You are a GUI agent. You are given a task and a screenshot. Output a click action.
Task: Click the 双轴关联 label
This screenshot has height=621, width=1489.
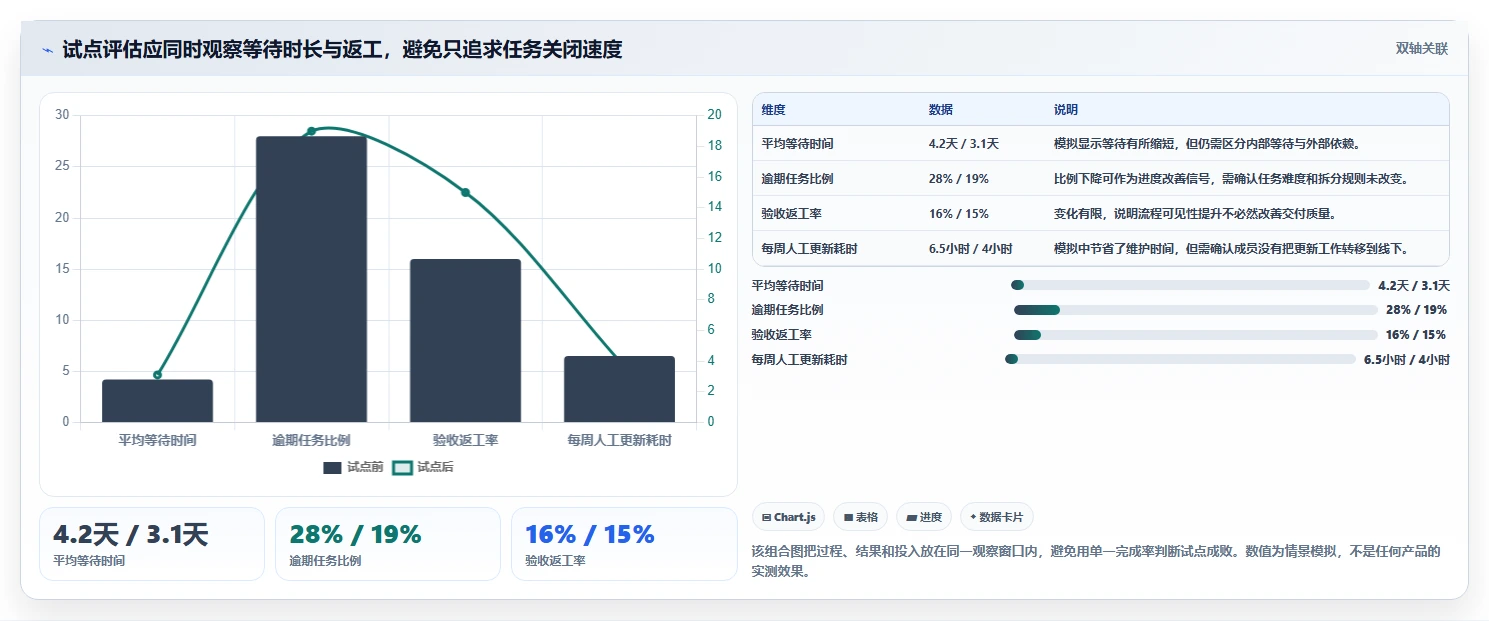pos(1421,49)
